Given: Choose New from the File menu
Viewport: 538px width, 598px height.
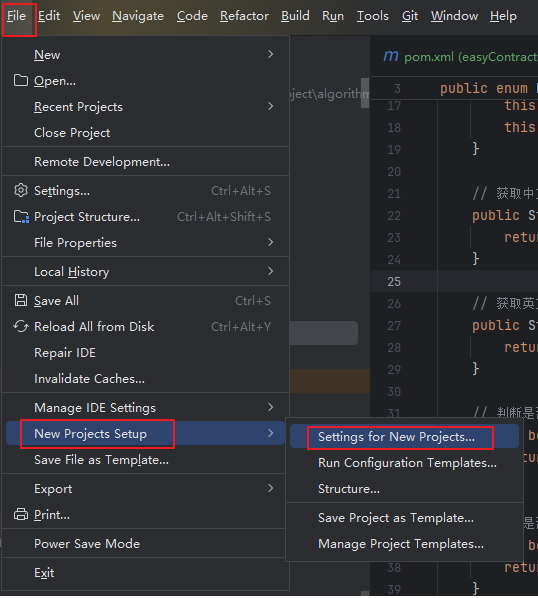Looking at the screenshot, I should pos(145,55).
